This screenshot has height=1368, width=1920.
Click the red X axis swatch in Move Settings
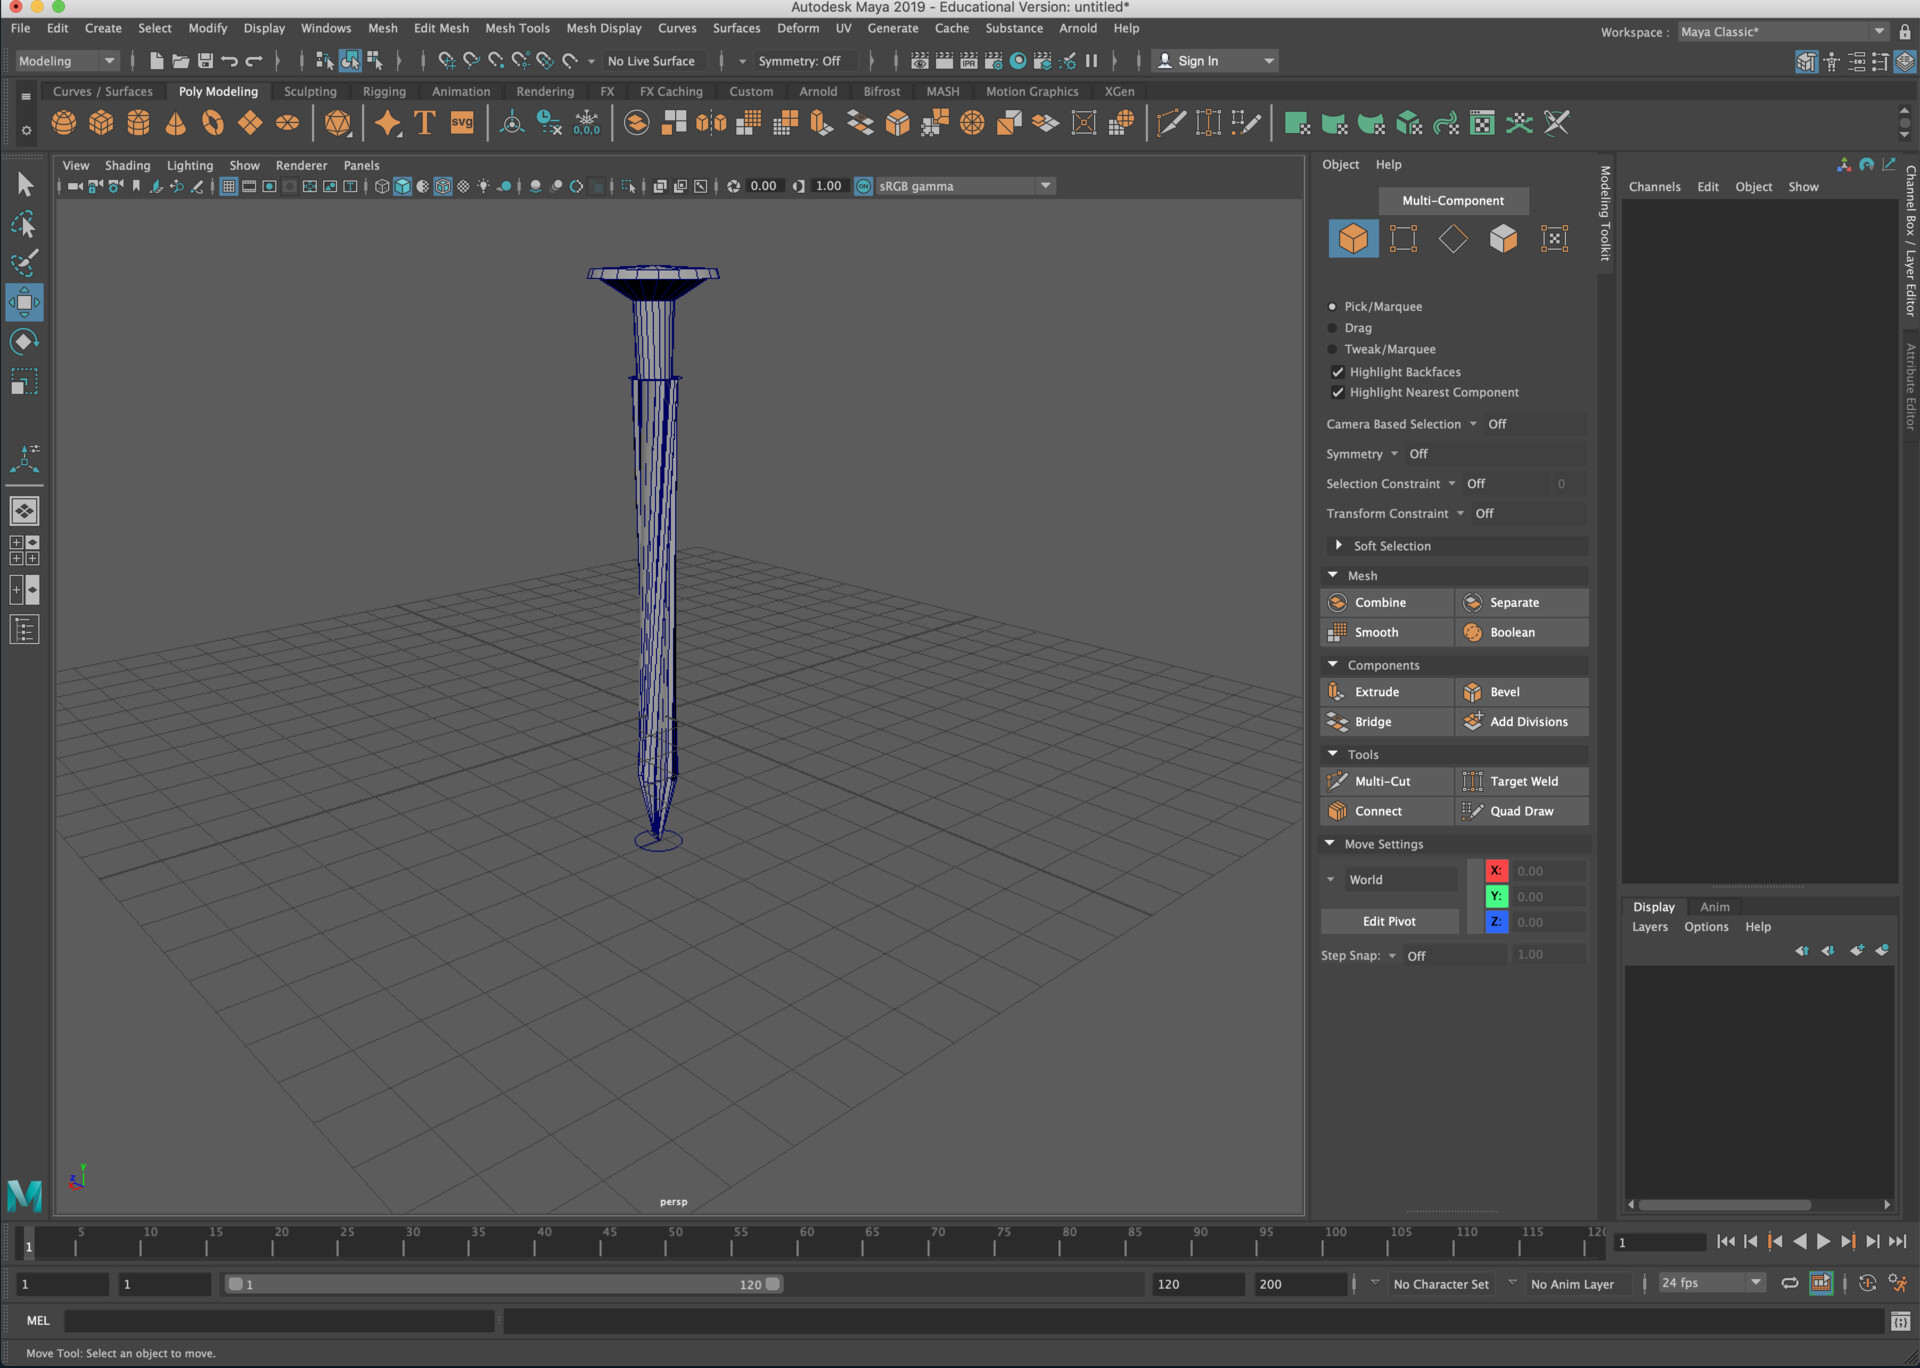[1497, 870]
